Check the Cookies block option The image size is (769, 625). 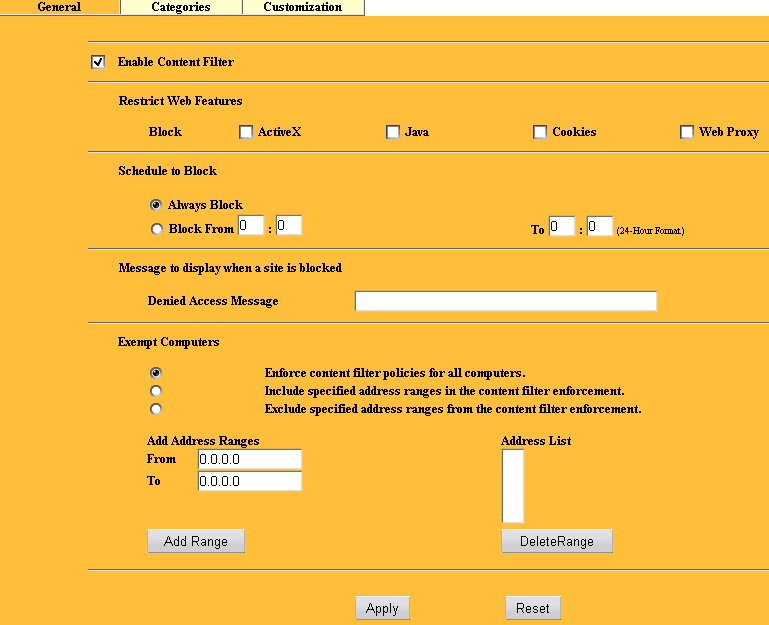tap(540, 132)
